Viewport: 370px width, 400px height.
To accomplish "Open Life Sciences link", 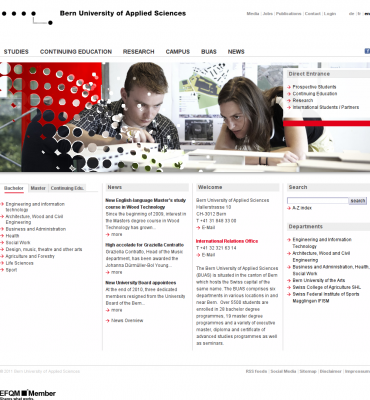I will point(19,263).
